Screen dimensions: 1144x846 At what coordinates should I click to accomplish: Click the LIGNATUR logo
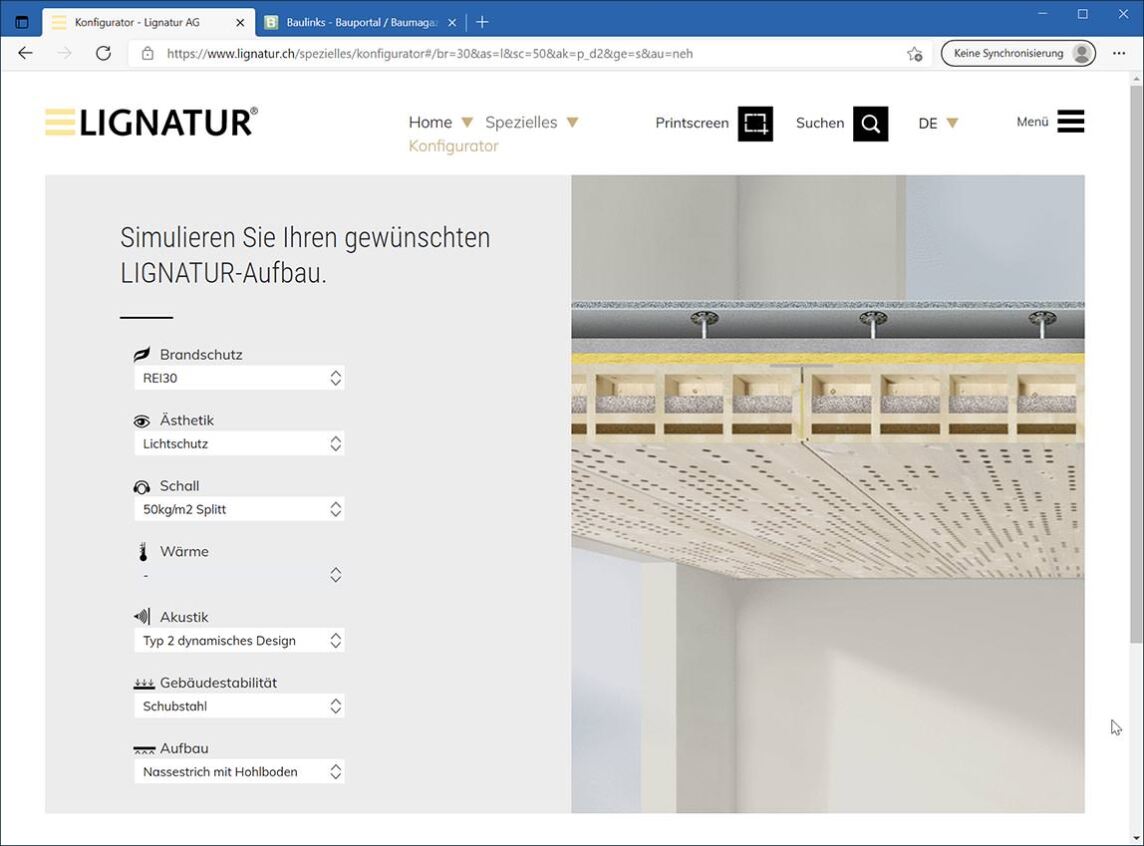151,122
